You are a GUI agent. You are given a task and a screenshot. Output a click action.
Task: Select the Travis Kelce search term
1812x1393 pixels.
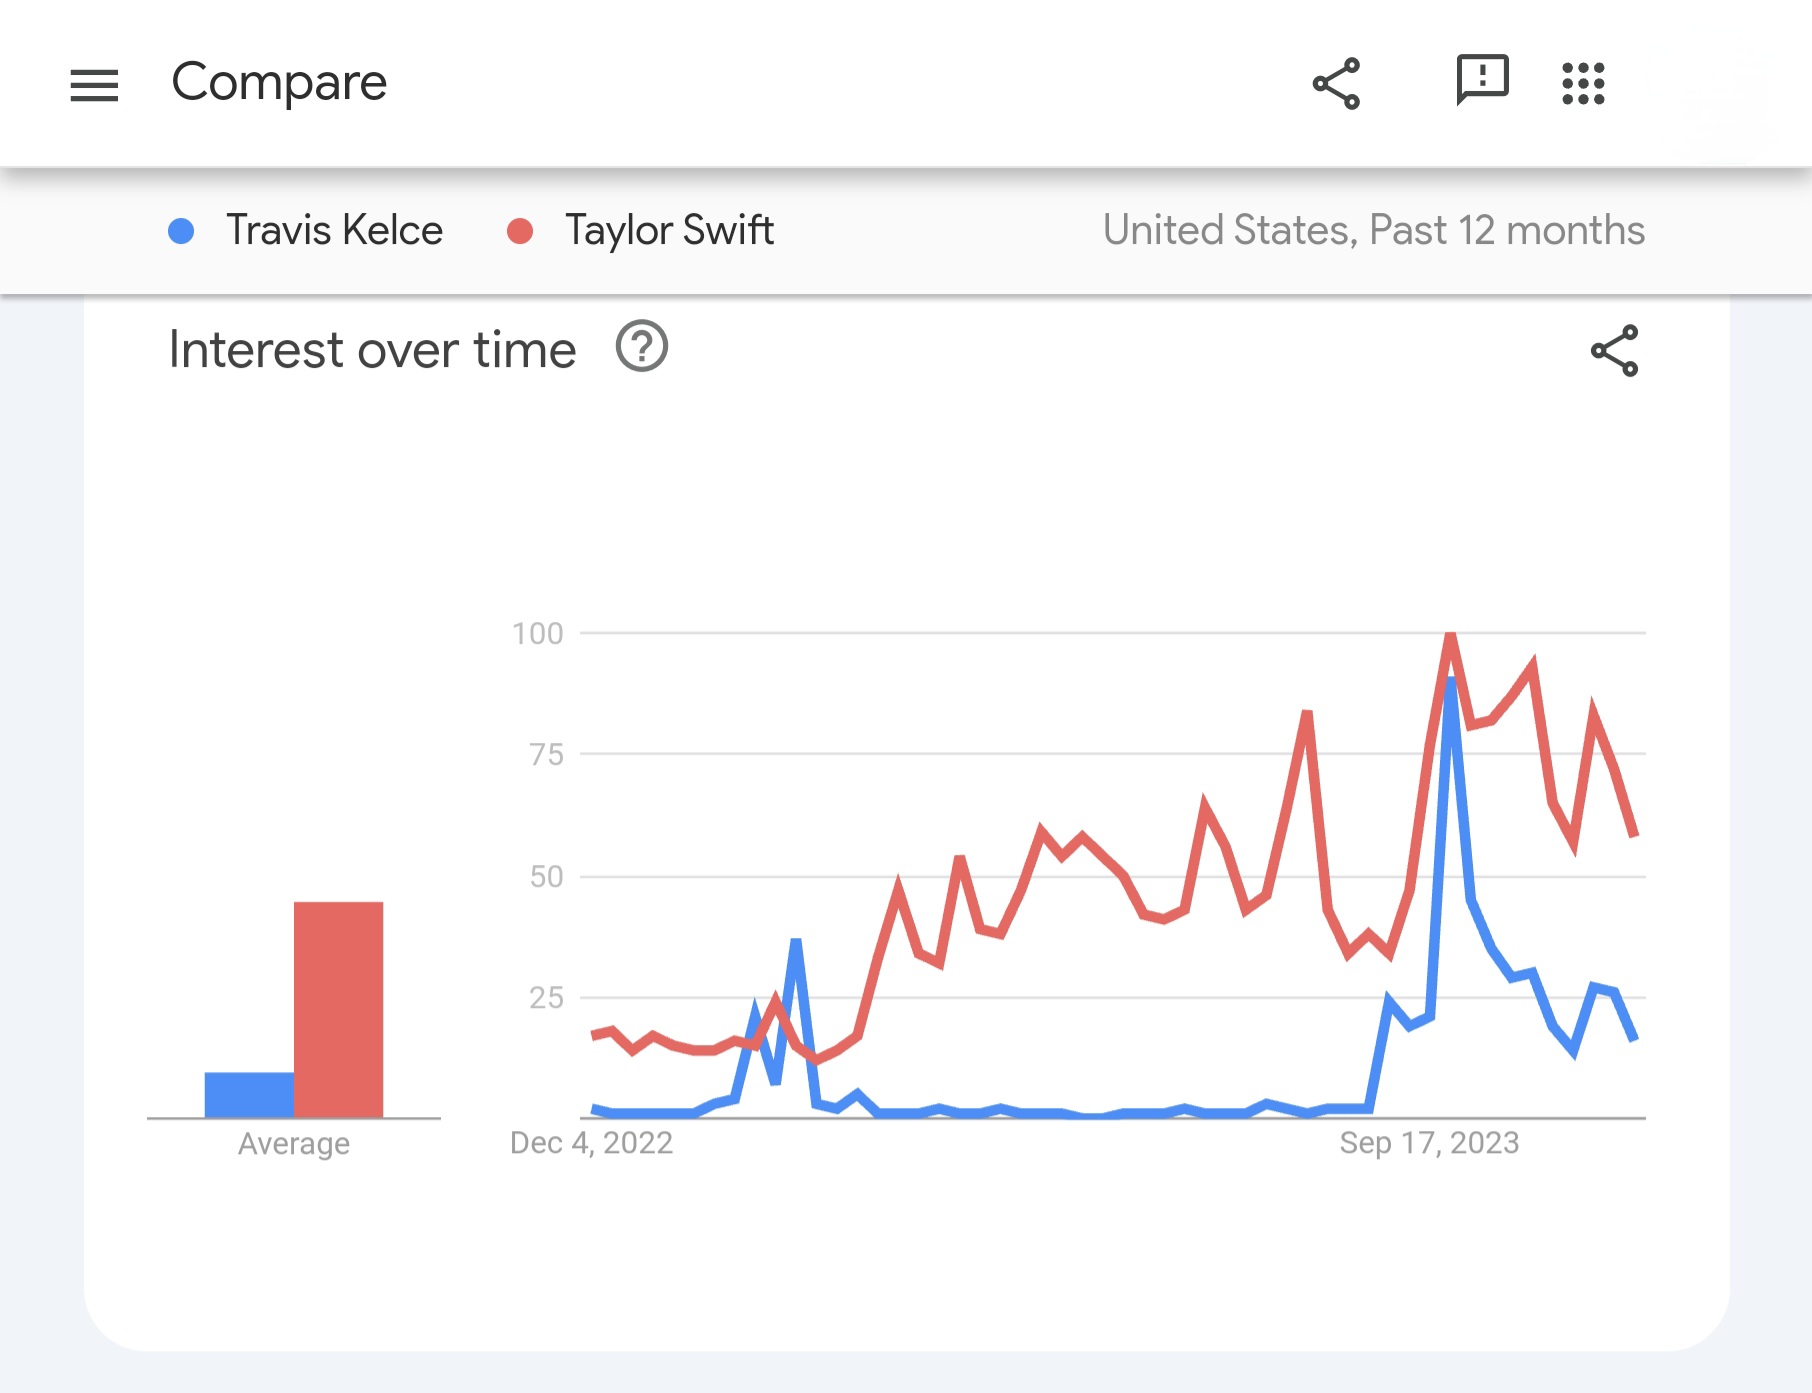pos(334,230)
